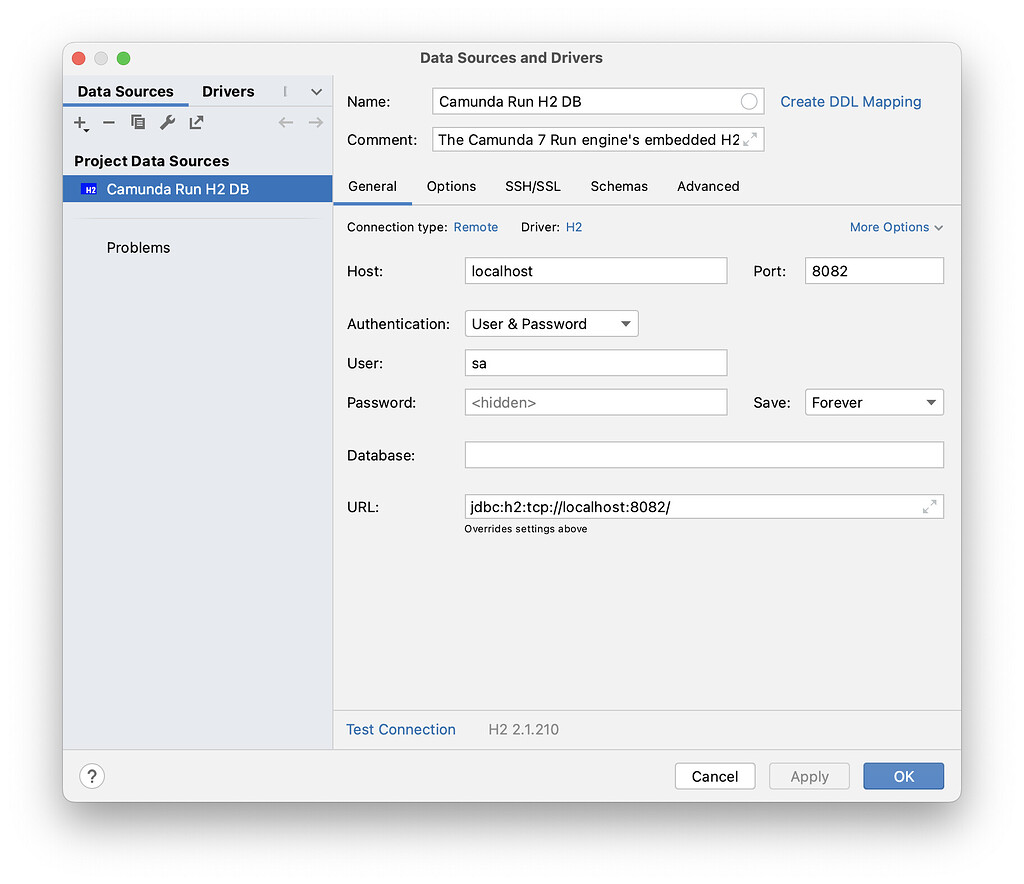
Task: Add a new data source with the plus icon
Action: point(80,122)
